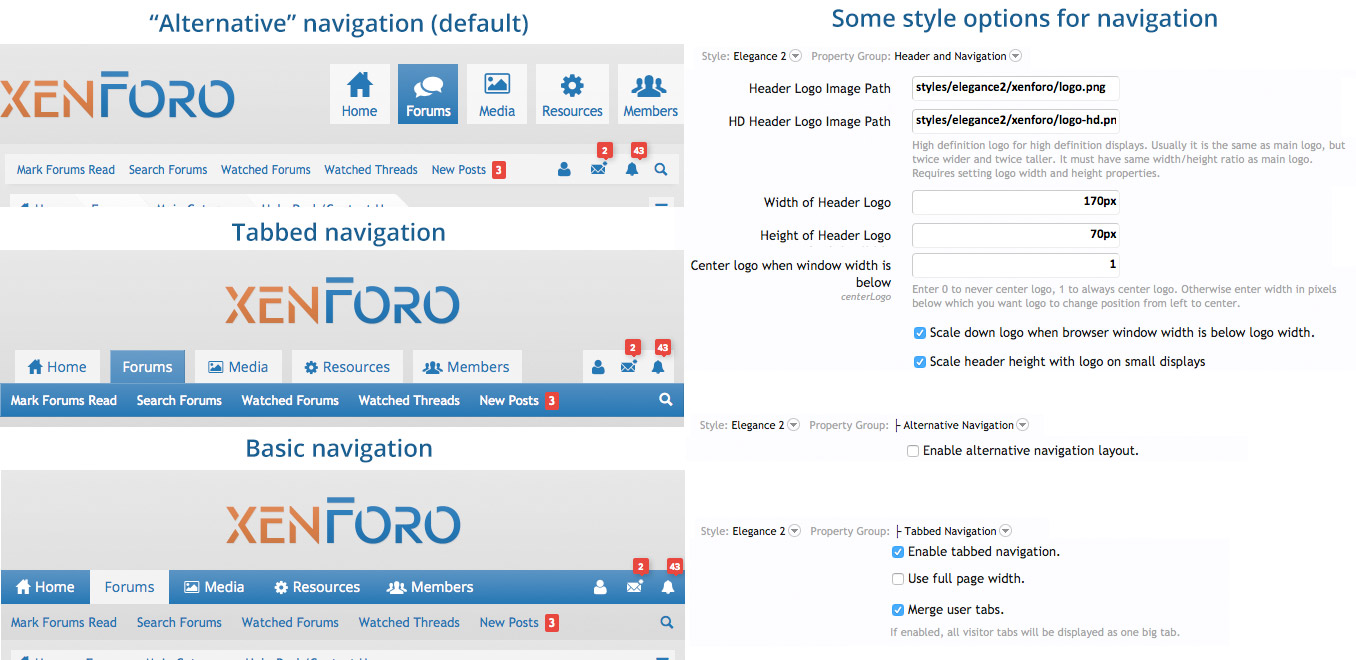1356x660 pixels.
Task: Select Forums tab in Tabbed navigation
Action: click(x=147, y=367)
